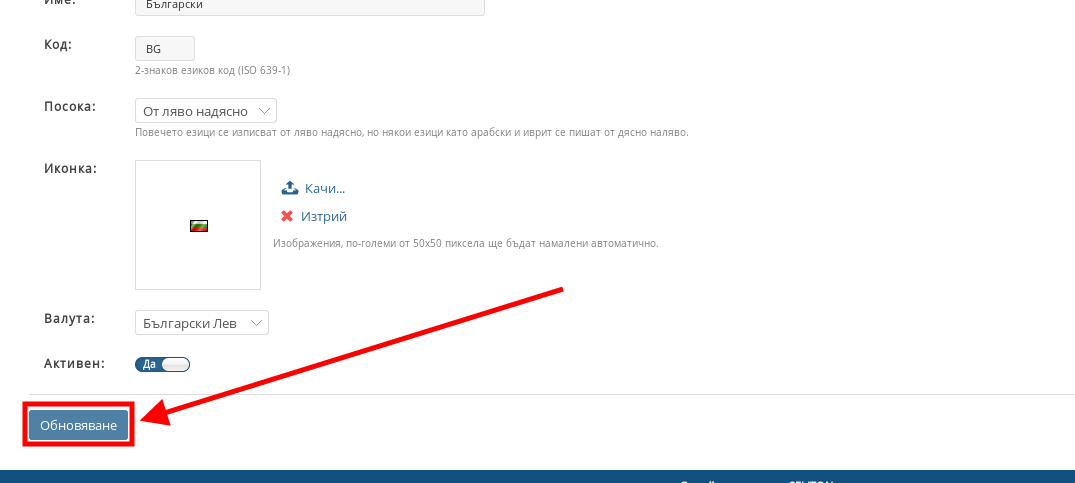Image resolution: width=1075 pixels, height=483 pixels.
Task: Click the Посока: field label
Action: point(69,106)
